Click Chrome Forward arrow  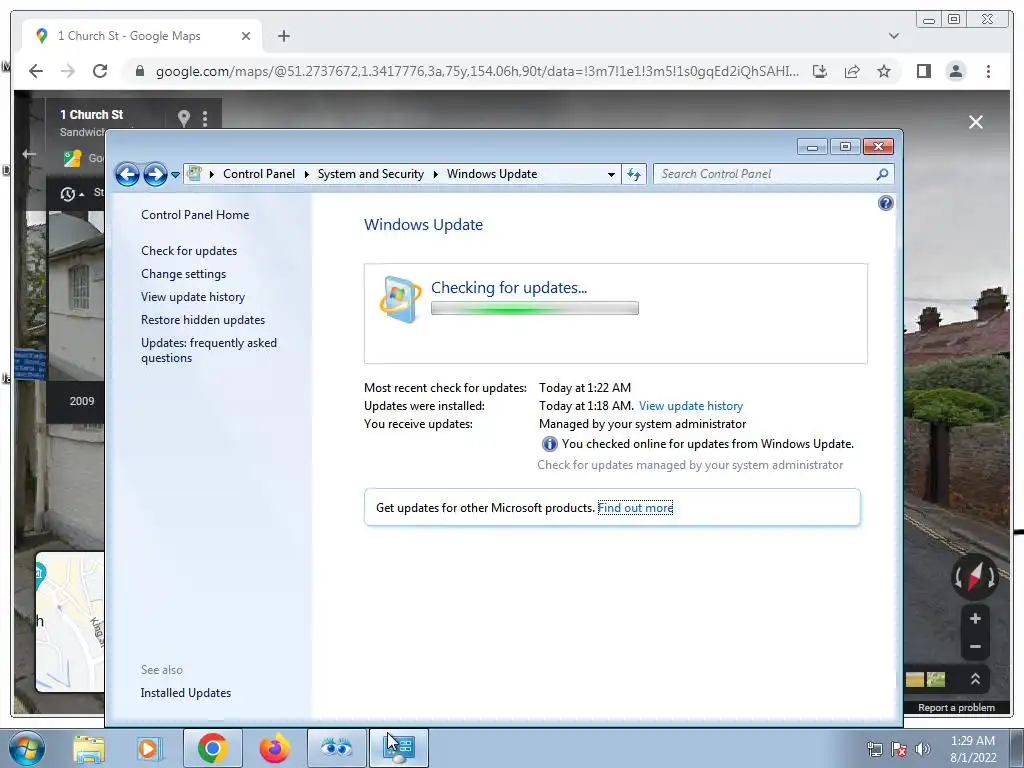tap(68, 71)
